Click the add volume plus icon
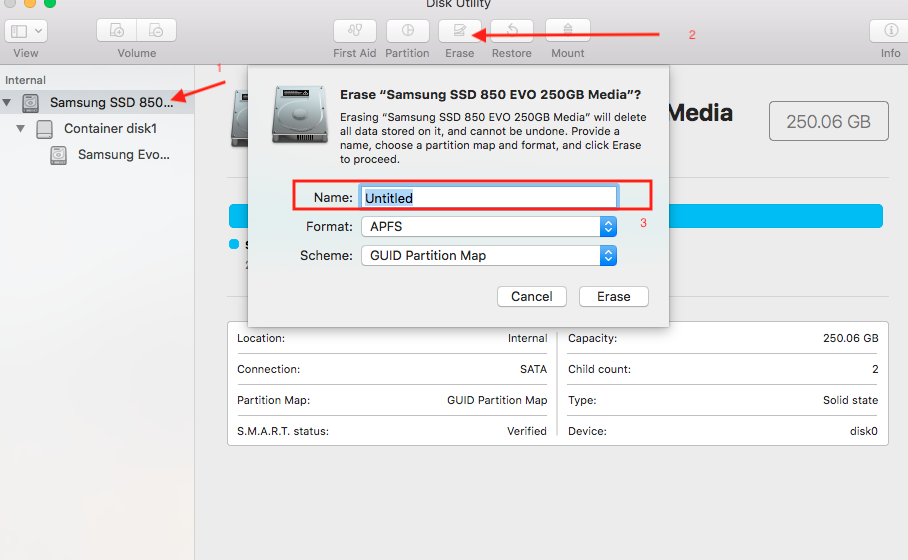Screen dimensions: 908x560 117,30
